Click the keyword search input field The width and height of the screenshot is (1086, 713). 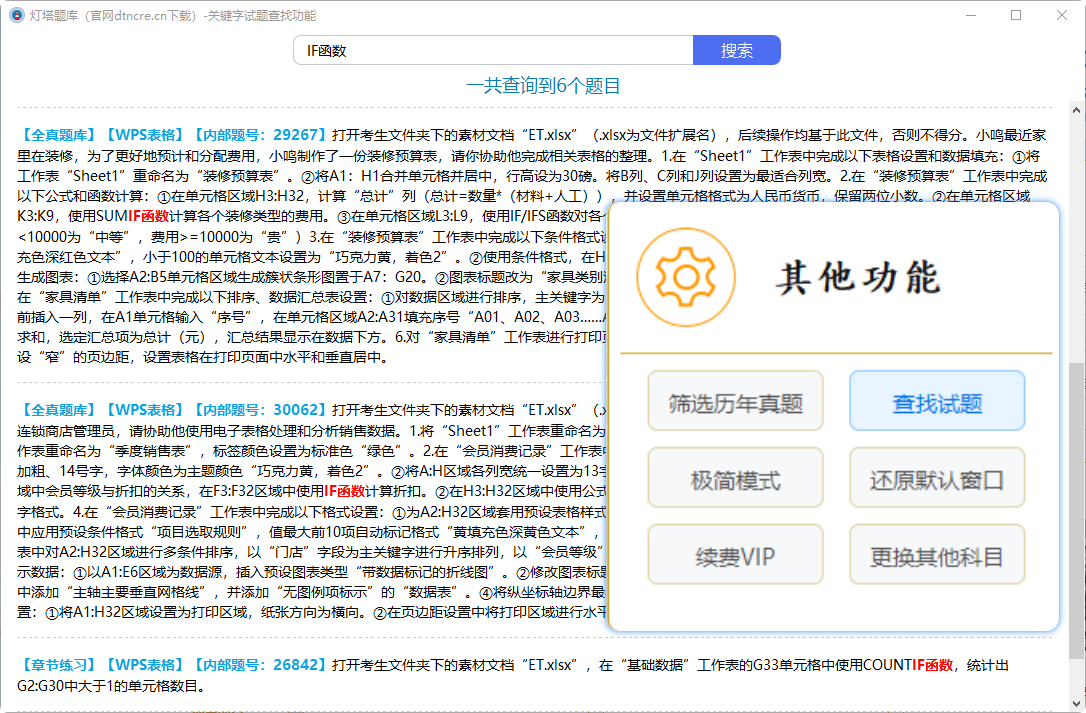tap(493, 50)
